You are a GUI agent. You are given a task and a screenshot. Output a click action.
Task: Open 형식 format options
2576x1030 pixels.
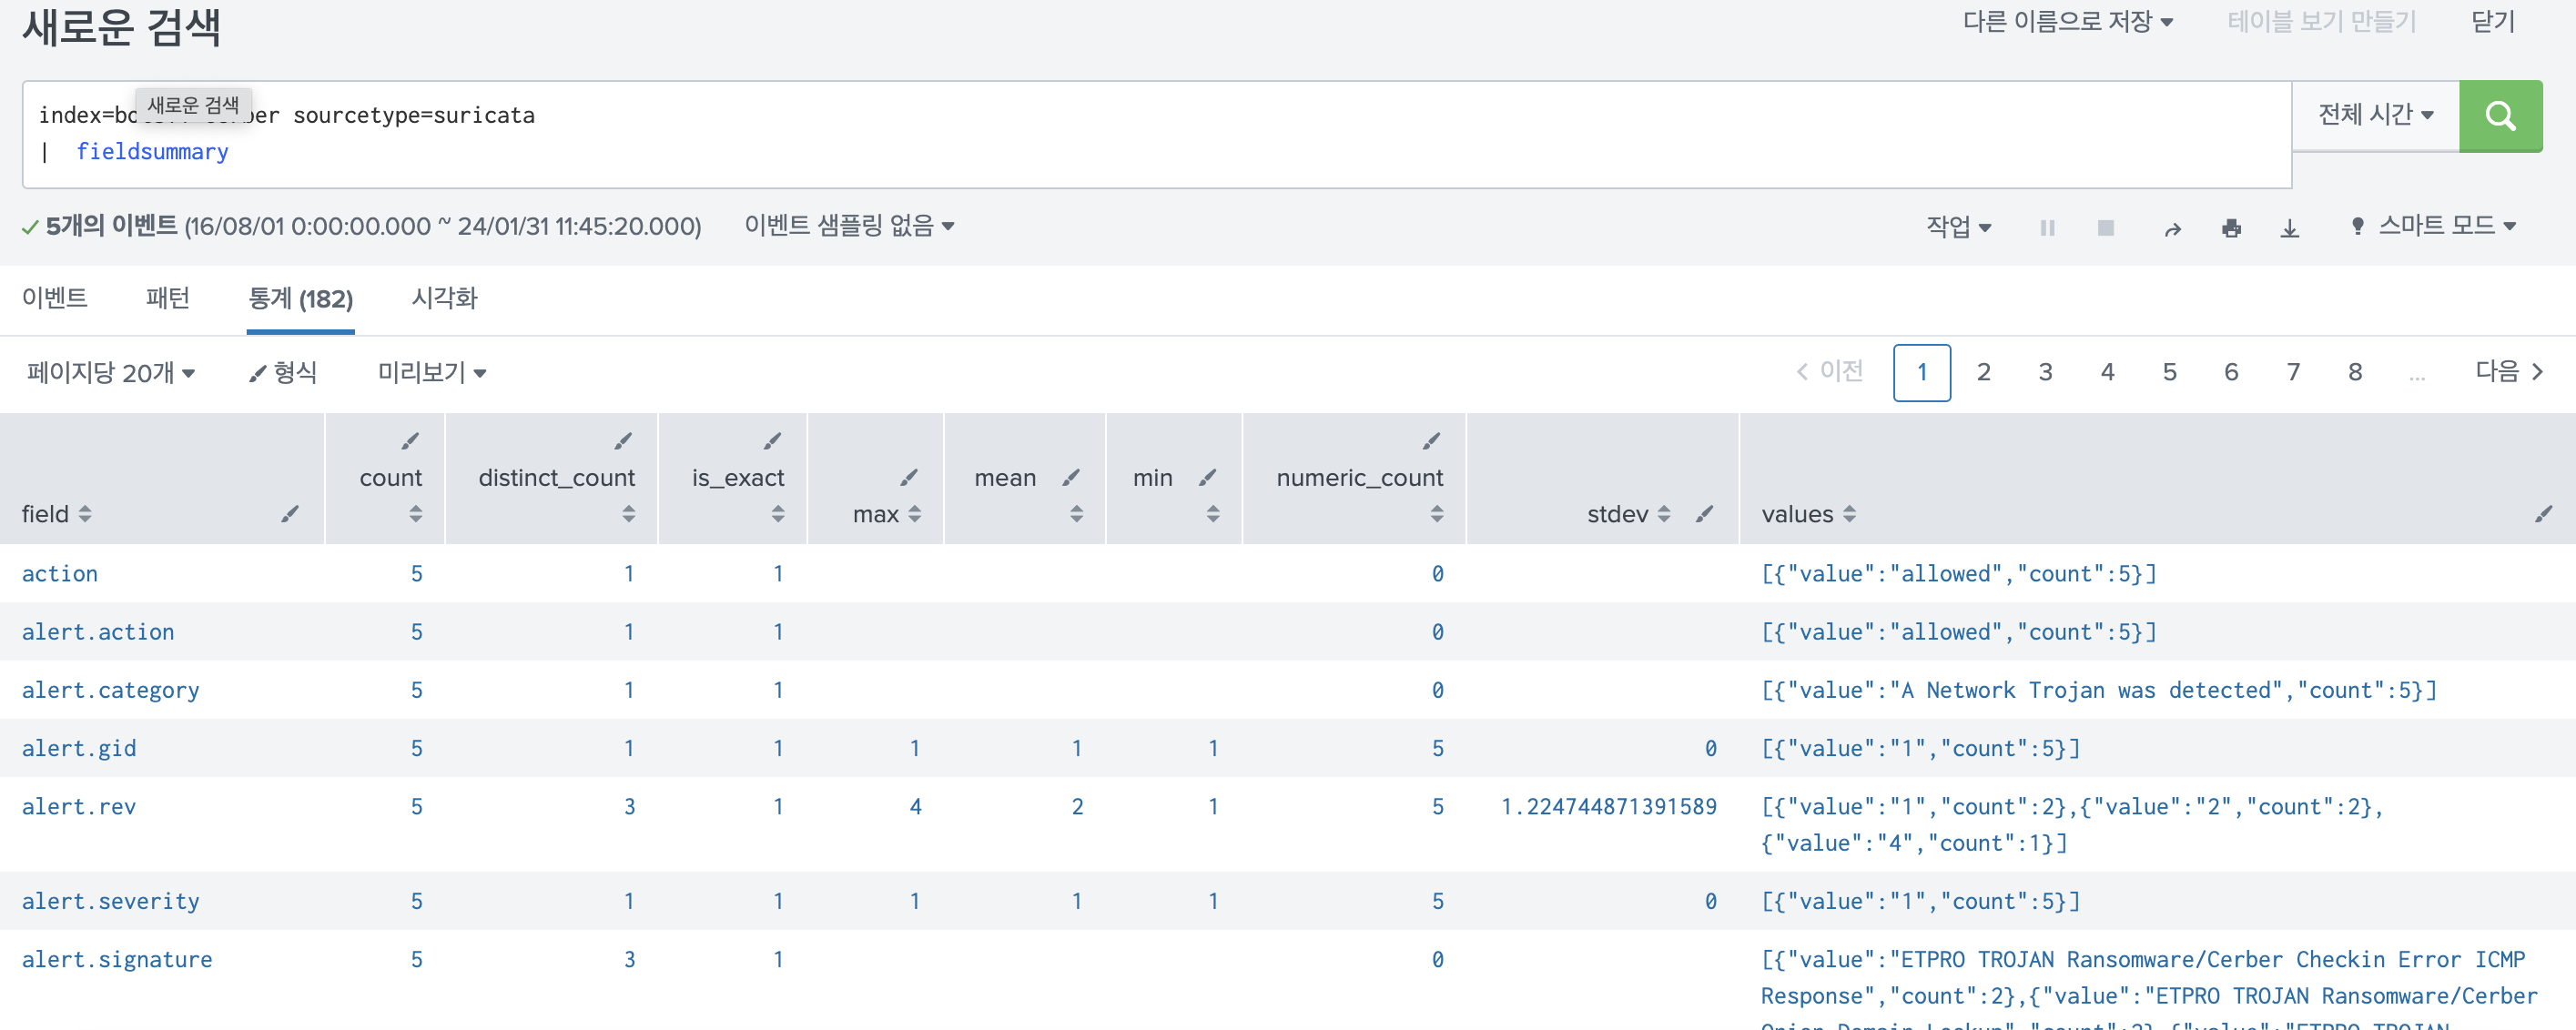(x=283, y=373)
